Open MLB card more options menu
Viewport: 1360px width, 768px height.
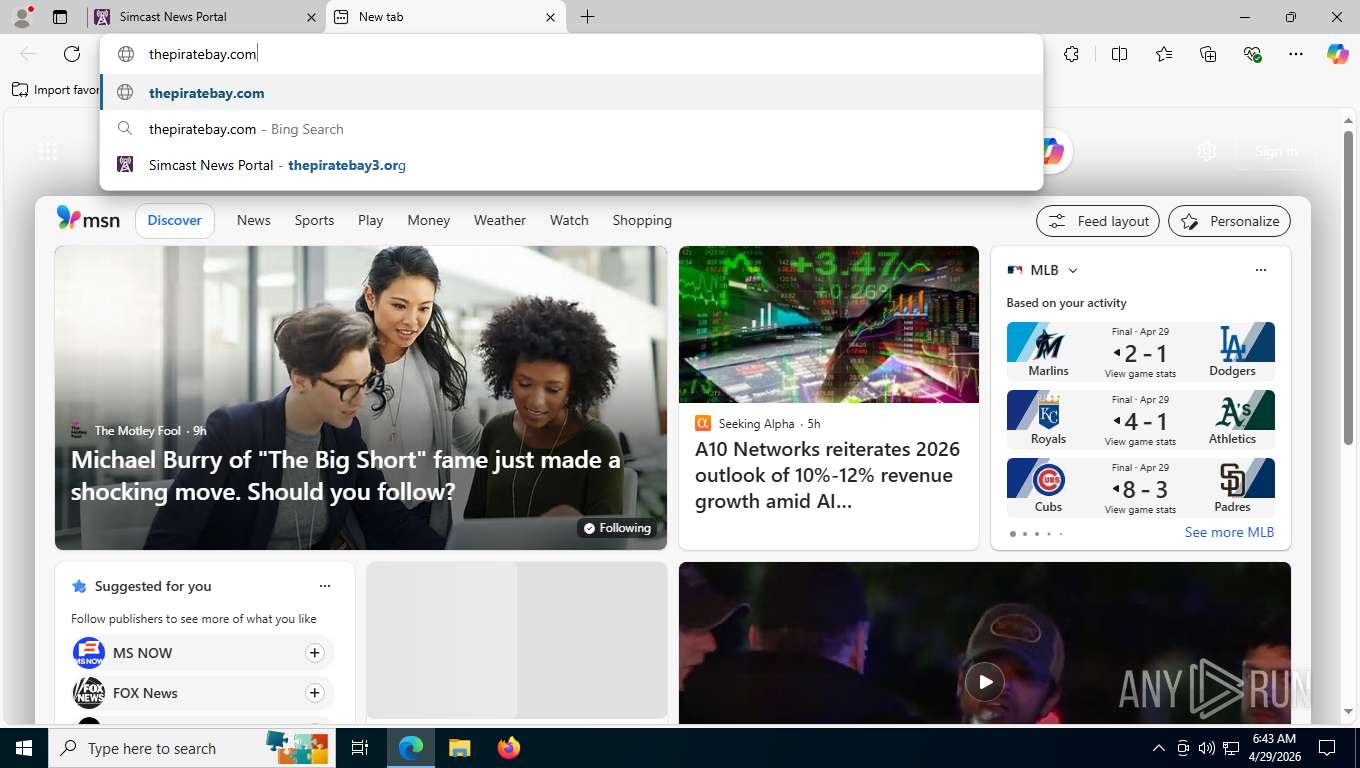point(1261,270)
